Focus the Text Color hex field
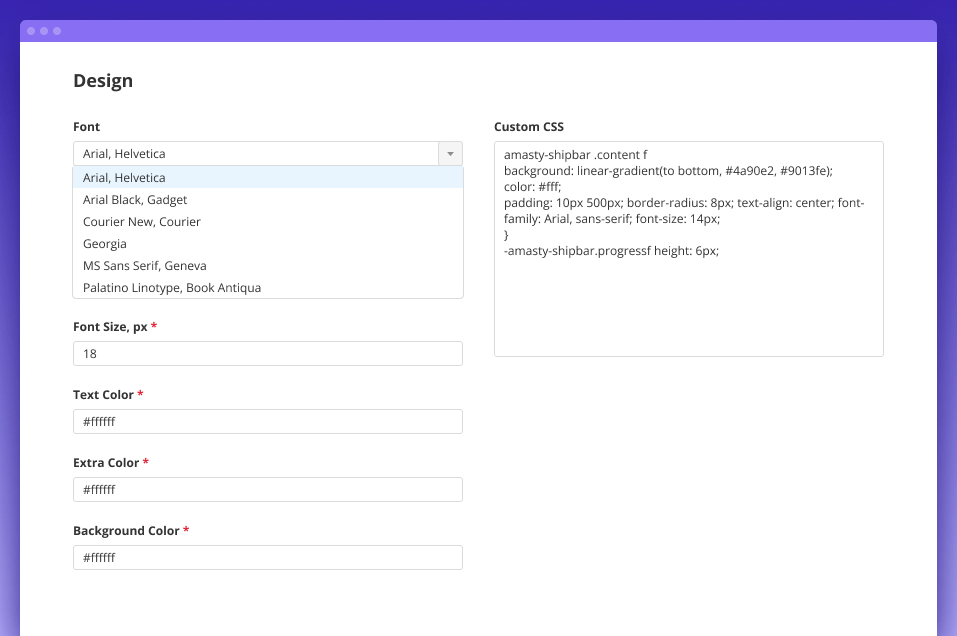Image resolution: width=957 pixels, height=636 pixels. [267, 422]
